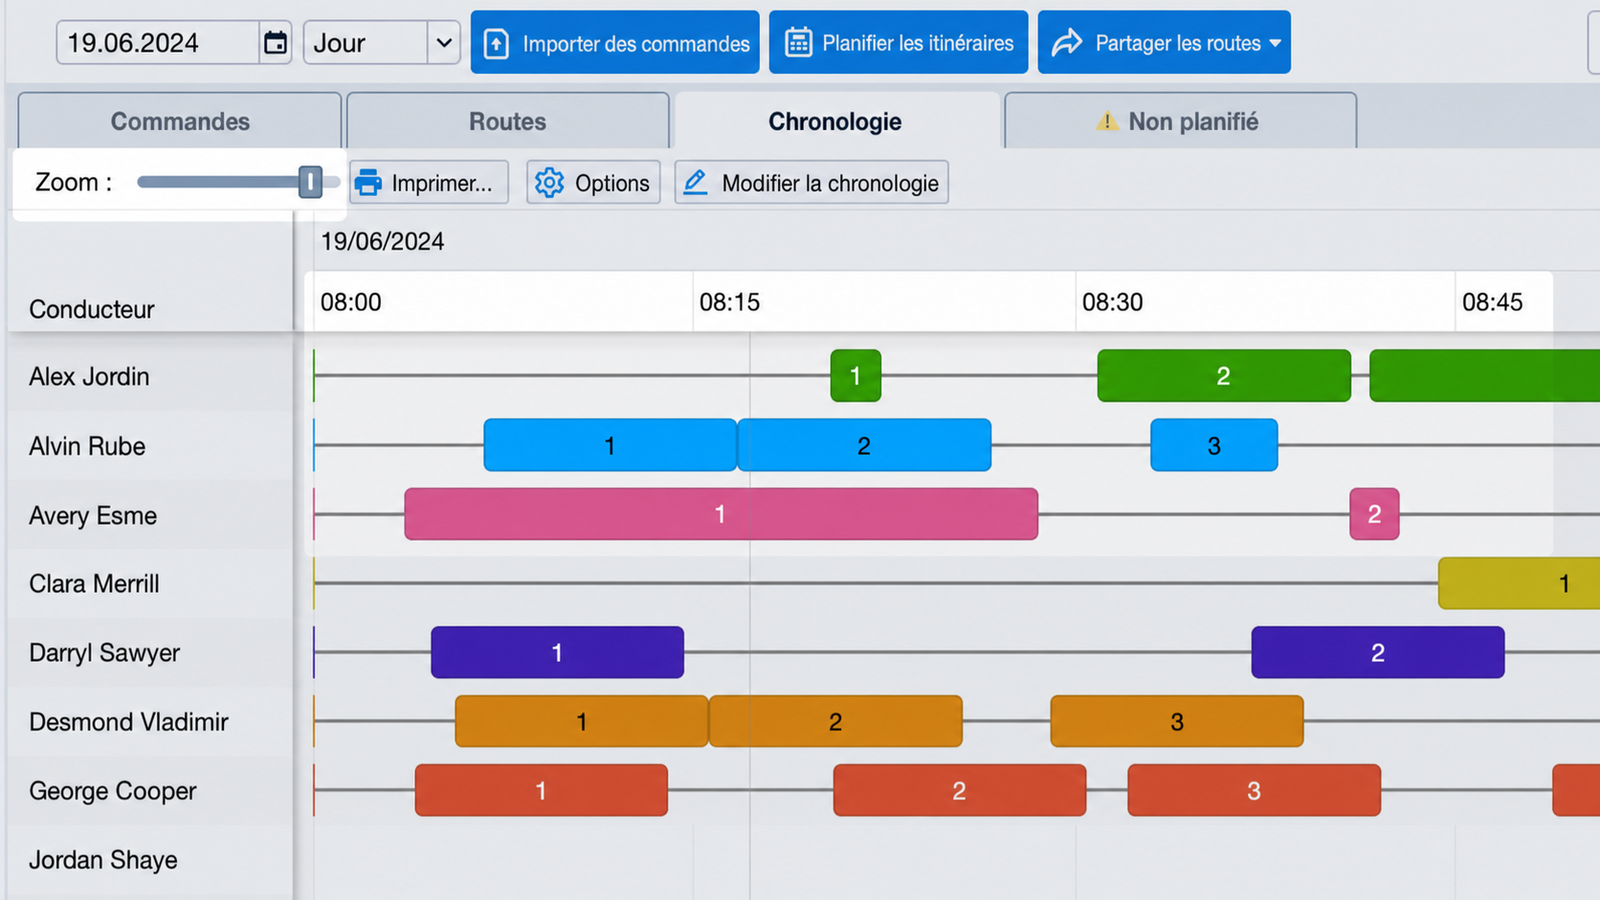1600x900 pixels.
Task: Click the plan routes calendar icon
Action: click(x=798, y=43)
